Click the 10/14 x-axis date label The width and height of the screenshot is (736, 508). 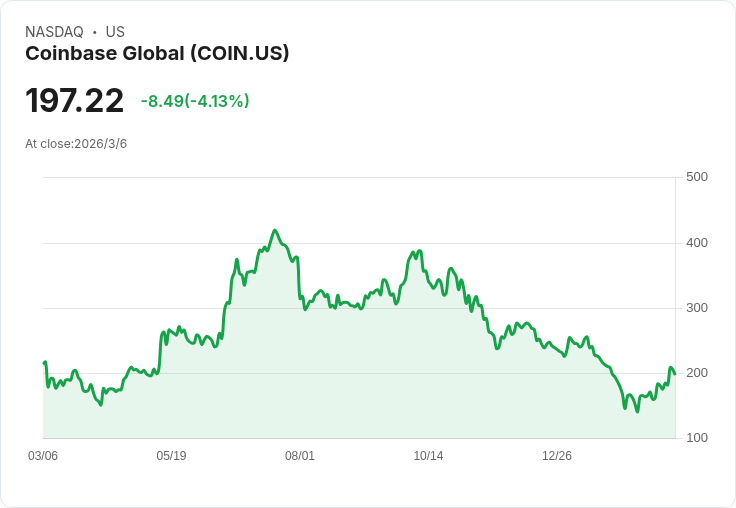pyautogui.click(x=428, y=456)
